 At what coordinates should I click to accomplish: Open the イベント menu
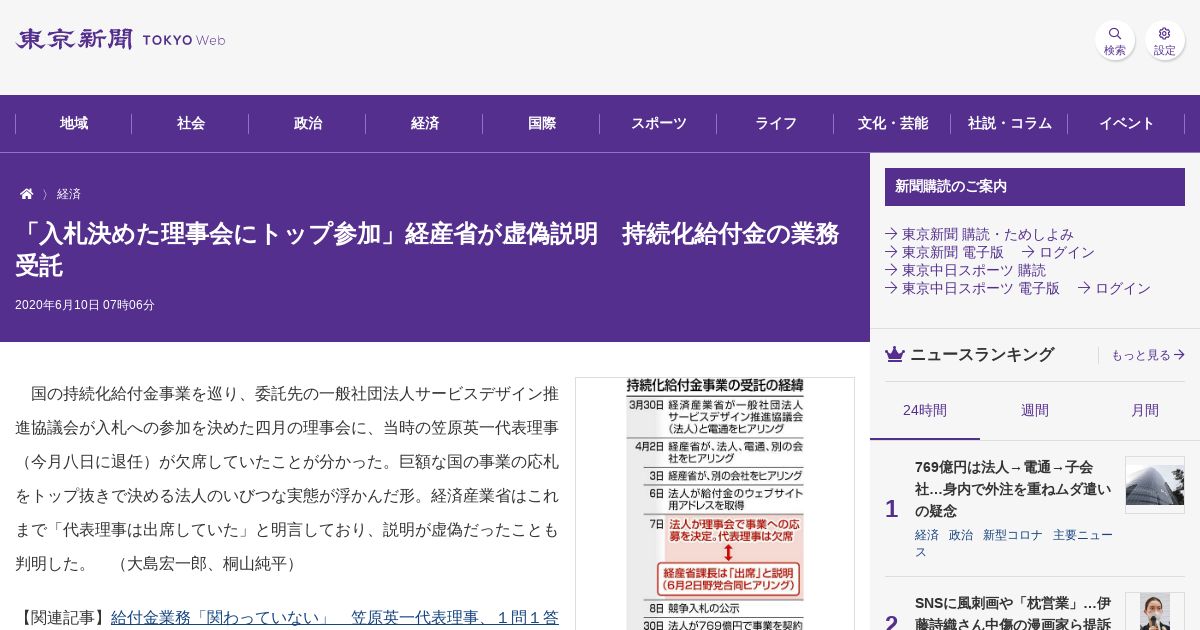(1127, 123)
